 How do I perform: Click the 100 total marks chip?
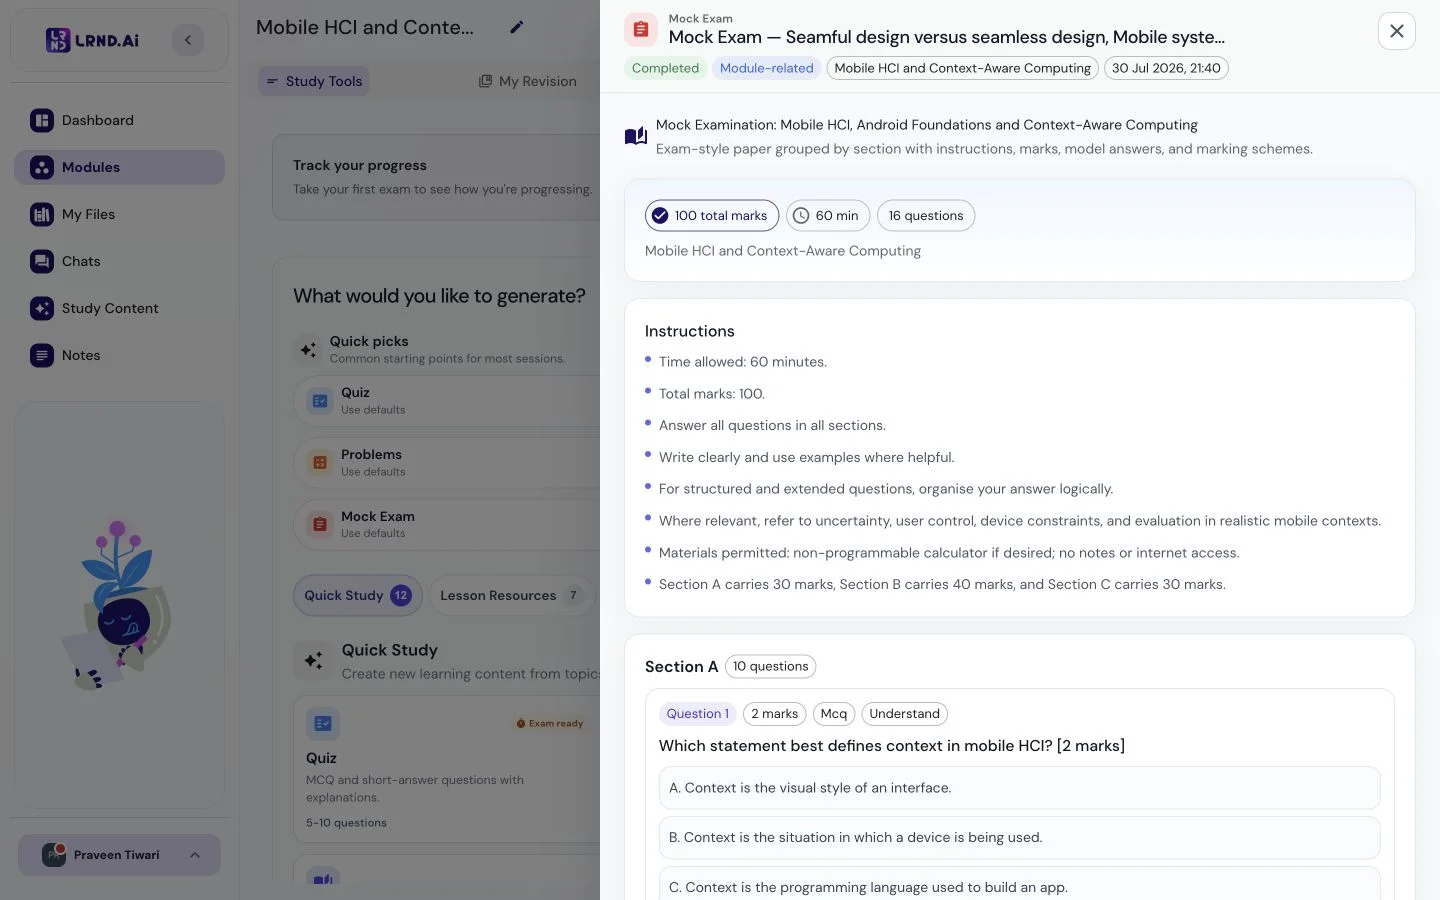712,216
